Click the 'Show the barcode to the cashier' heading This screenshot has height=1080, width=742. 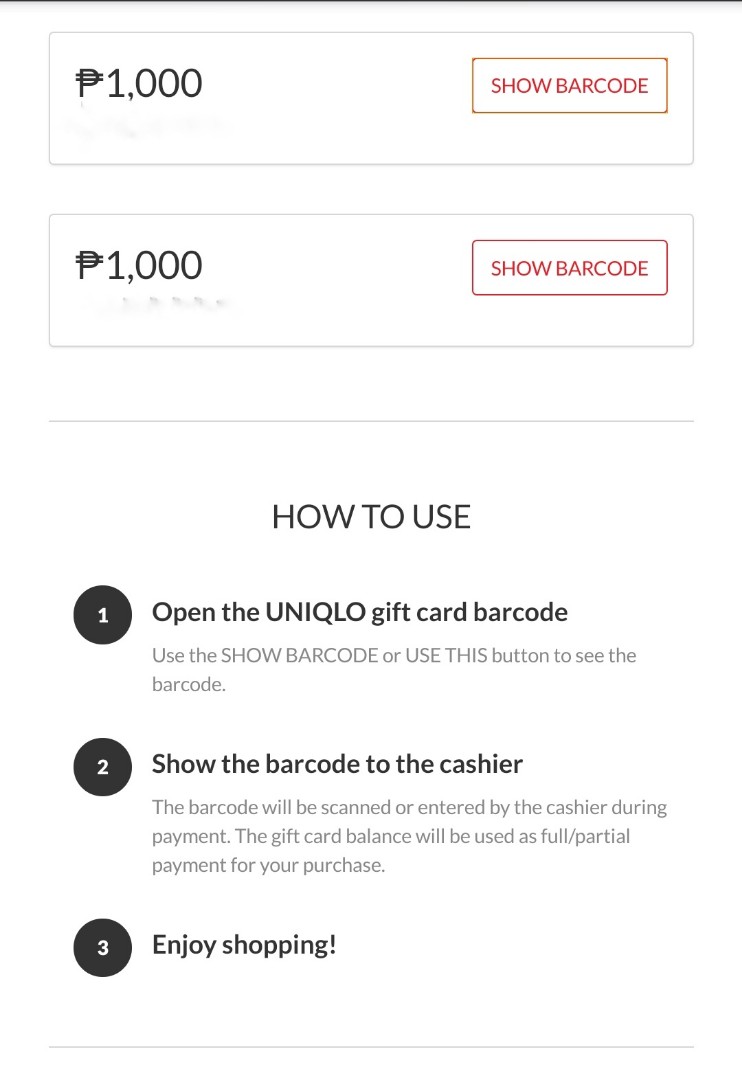(337, 763)
